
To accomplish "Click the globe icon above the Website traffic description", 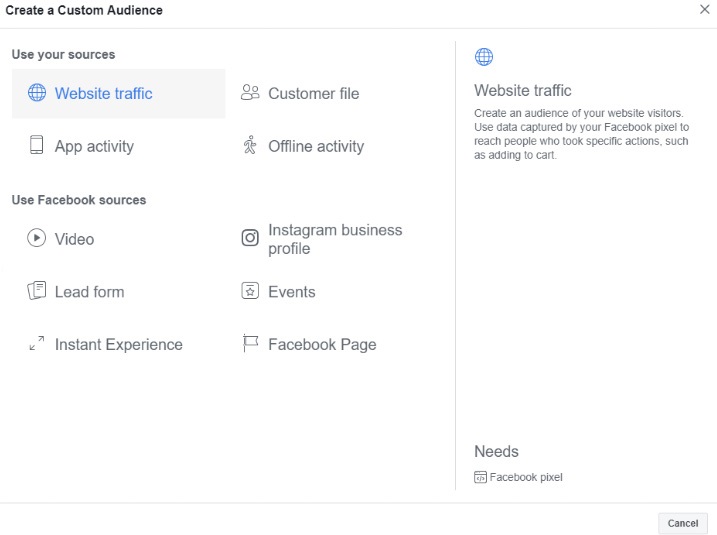I will 484,57.
